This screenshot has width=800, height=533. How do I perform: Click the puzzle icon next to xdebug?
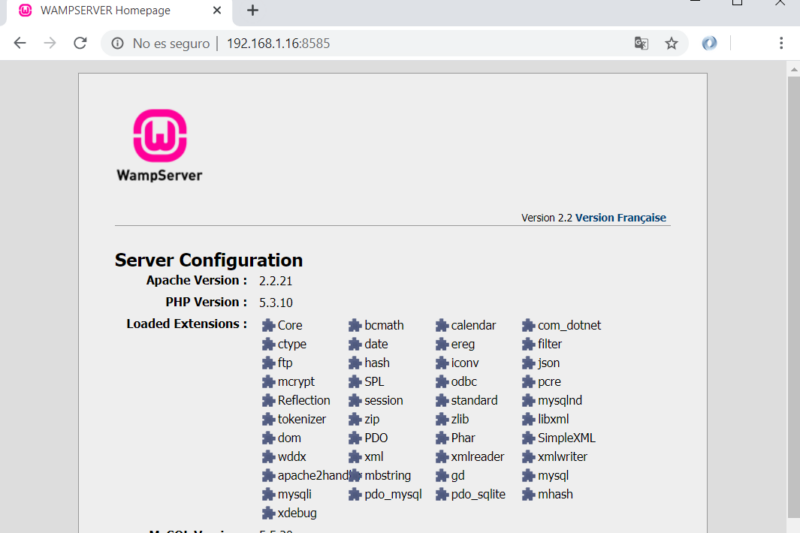pos(268,513)
